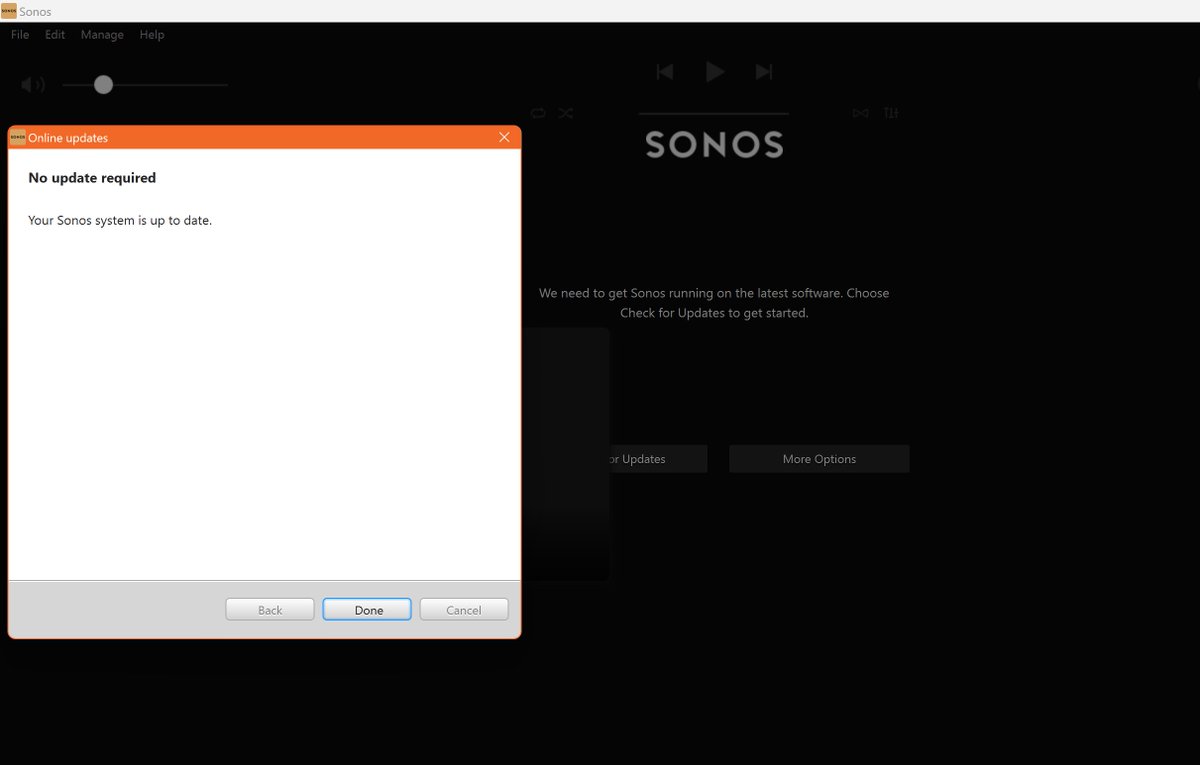Click the Cancel button in Online updates dialog
The height and width of the screenshot is (765, 1200).
pos(464,610)
